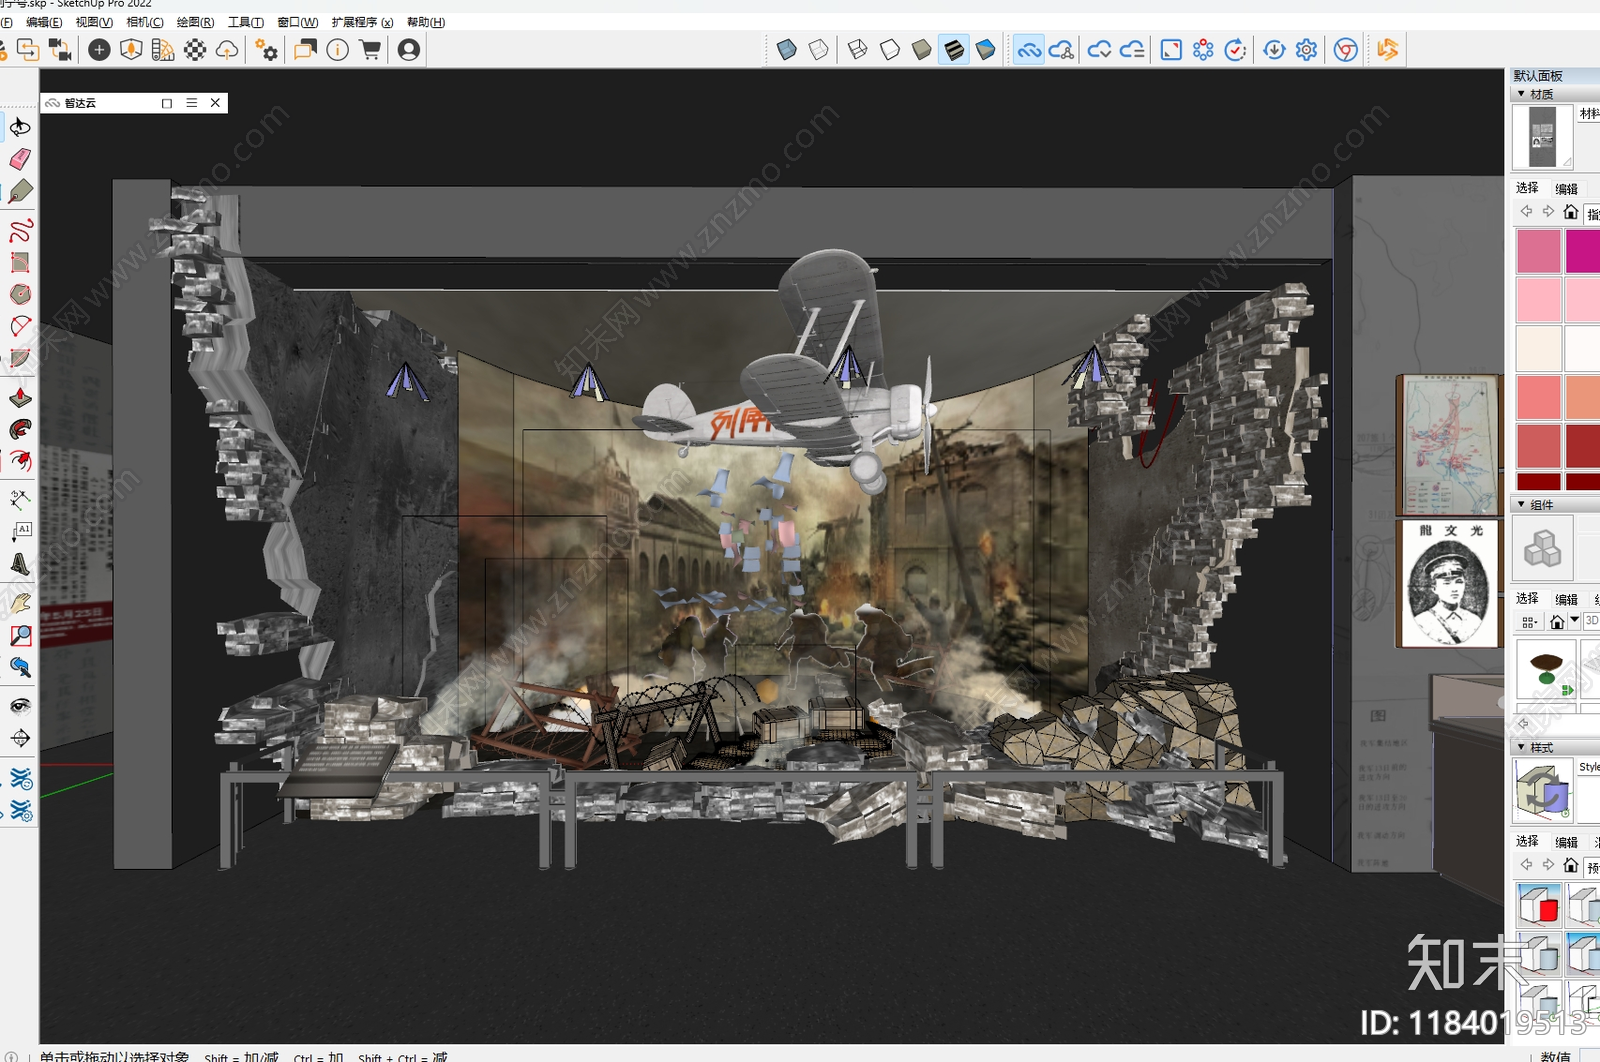Open the extension manager gears icon
1600x1062 pixels.
266,49
